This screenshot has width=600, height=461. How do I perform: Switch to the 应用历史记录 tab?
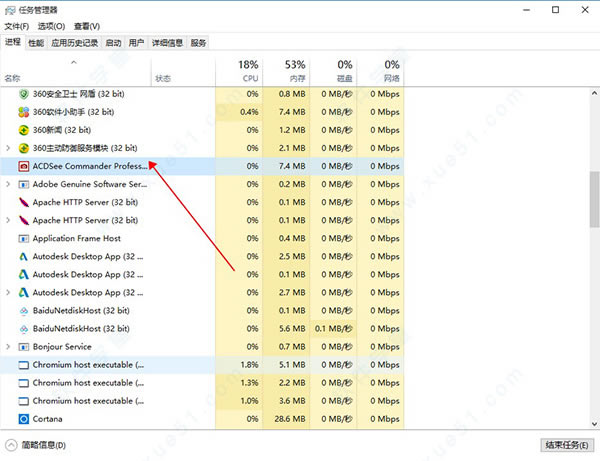pyautogui.click(x=75, y=43)
